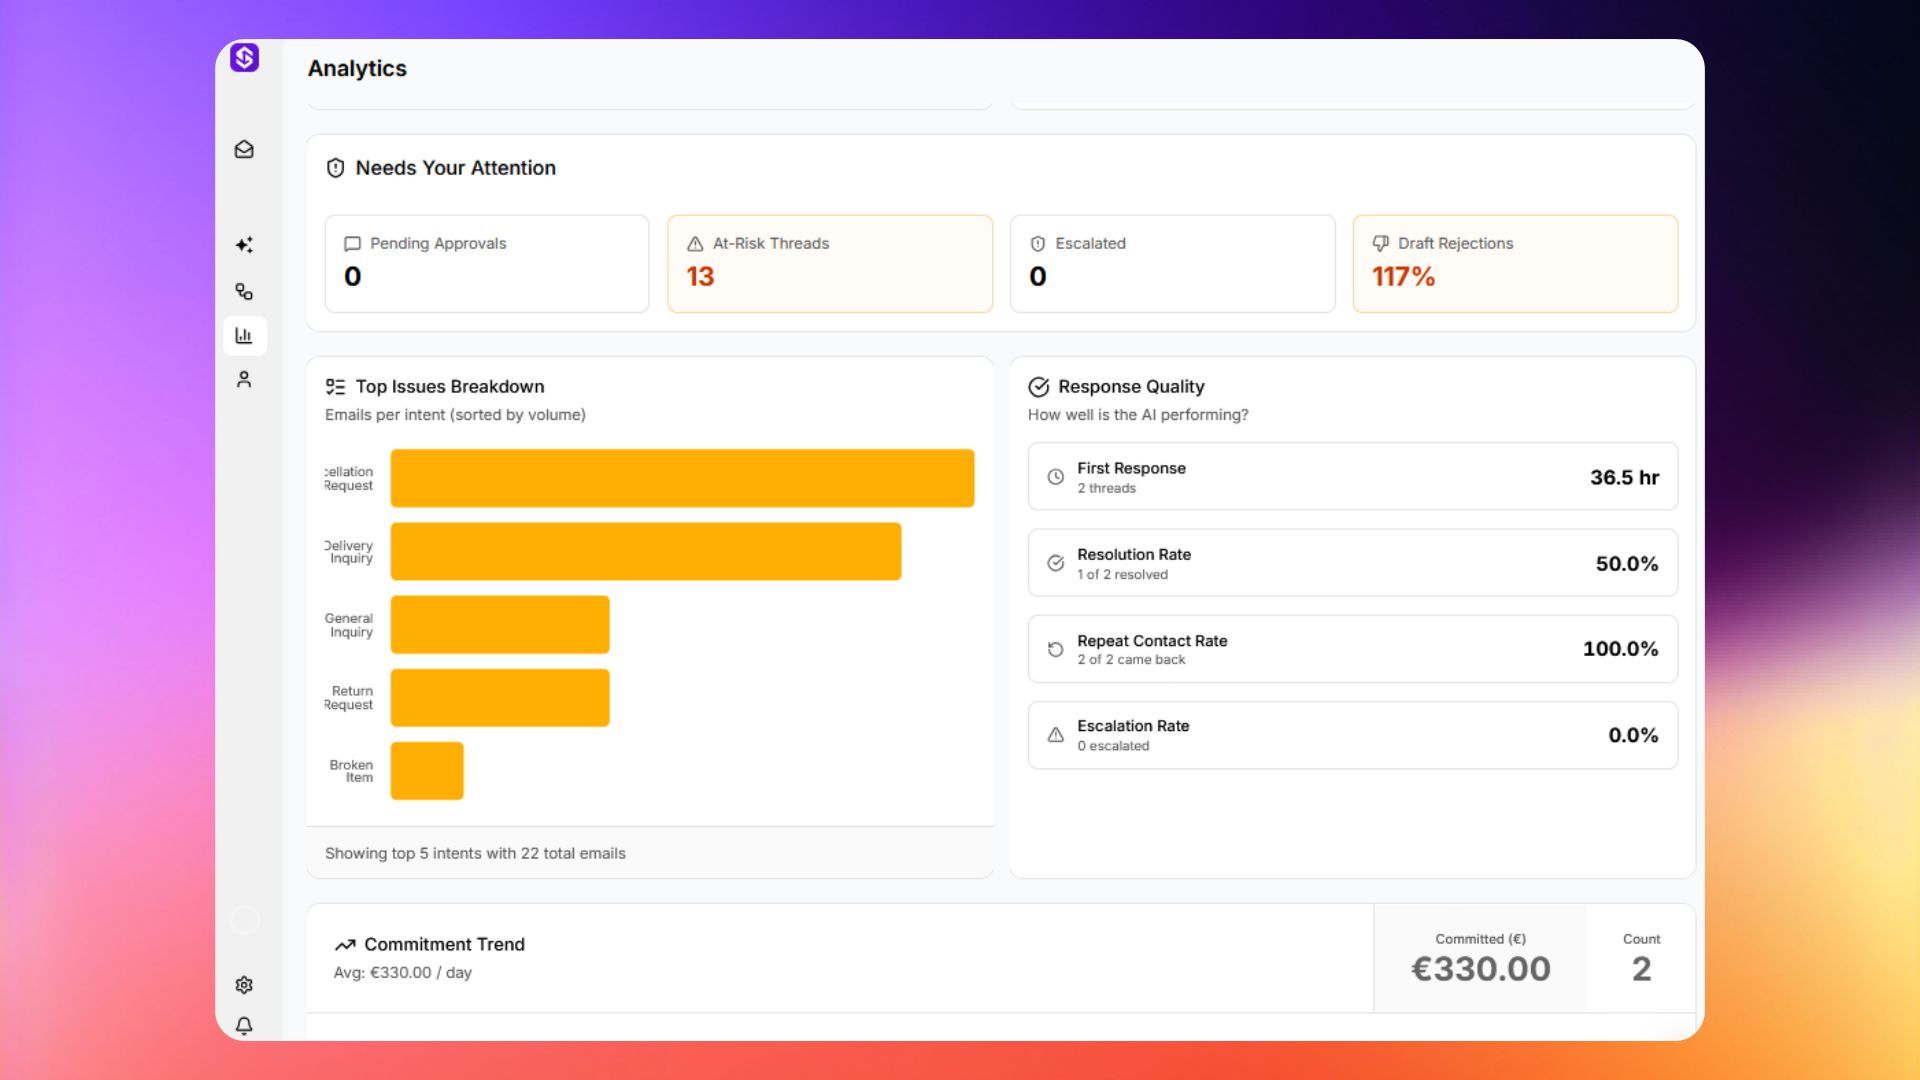
Task: Click the Escalated shield icon
Action: 1038,244
